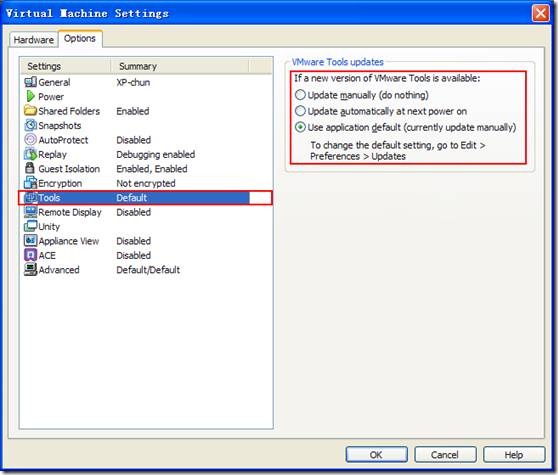Click the Remote Display monitor icon

coord(30,212)
